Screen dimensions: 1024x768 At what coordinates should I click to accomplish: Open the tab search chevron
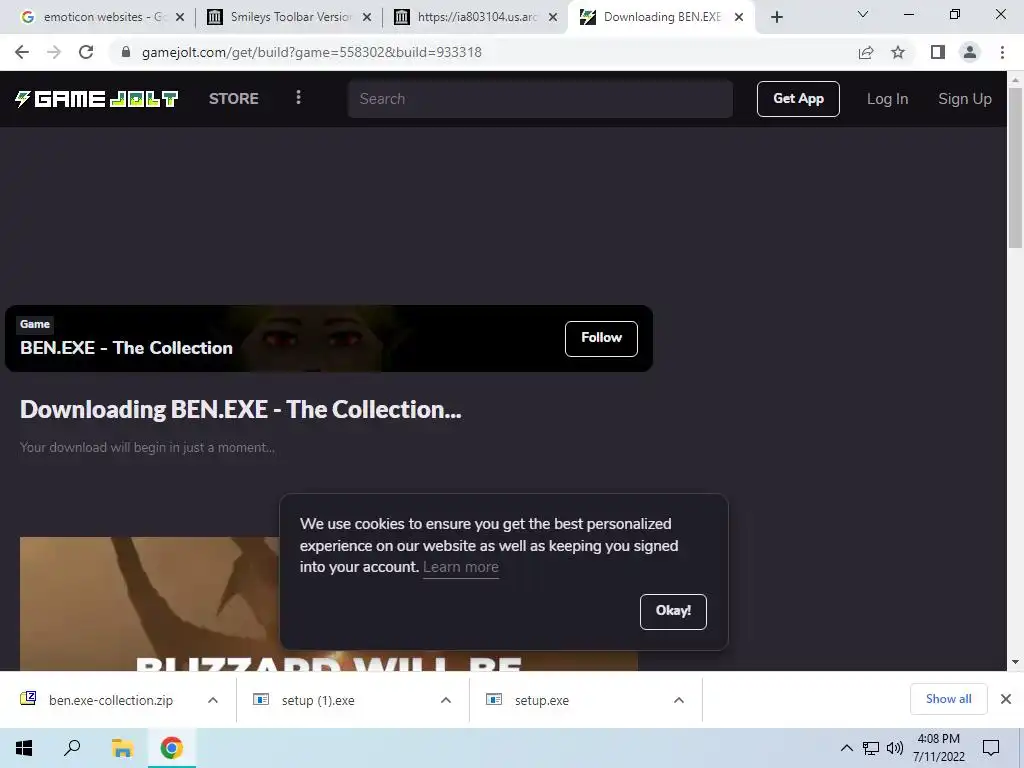tap(863, 14)
